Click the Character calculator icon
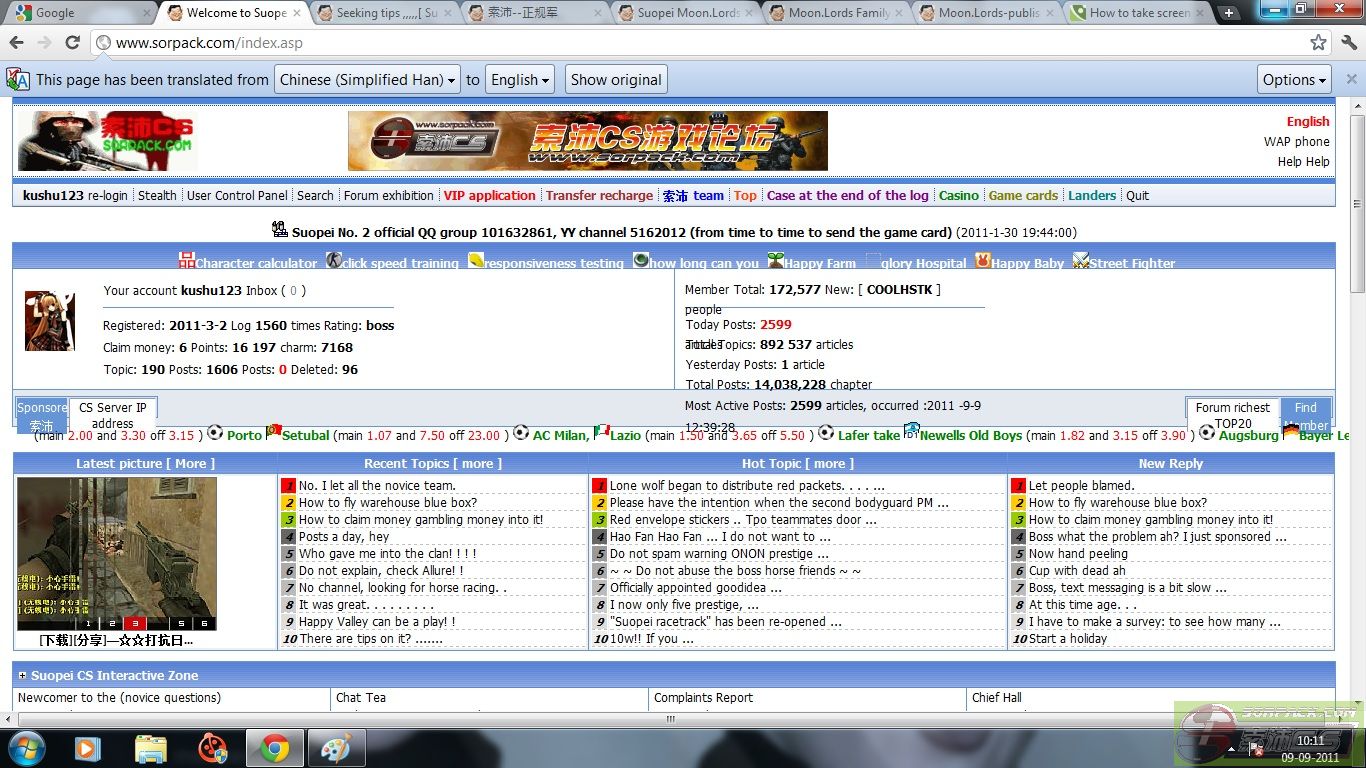Screen dimensions: 1366x768 (187, 261)
